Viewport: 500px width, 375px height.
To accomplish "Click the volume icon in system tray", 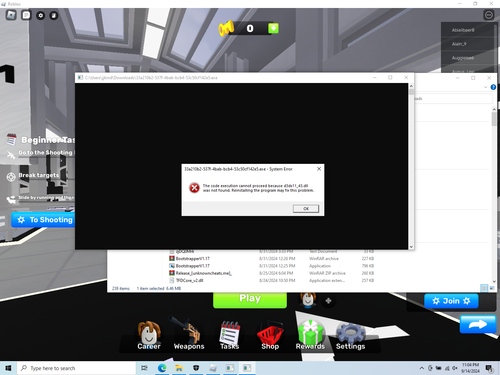I will (x=455, y=368).
